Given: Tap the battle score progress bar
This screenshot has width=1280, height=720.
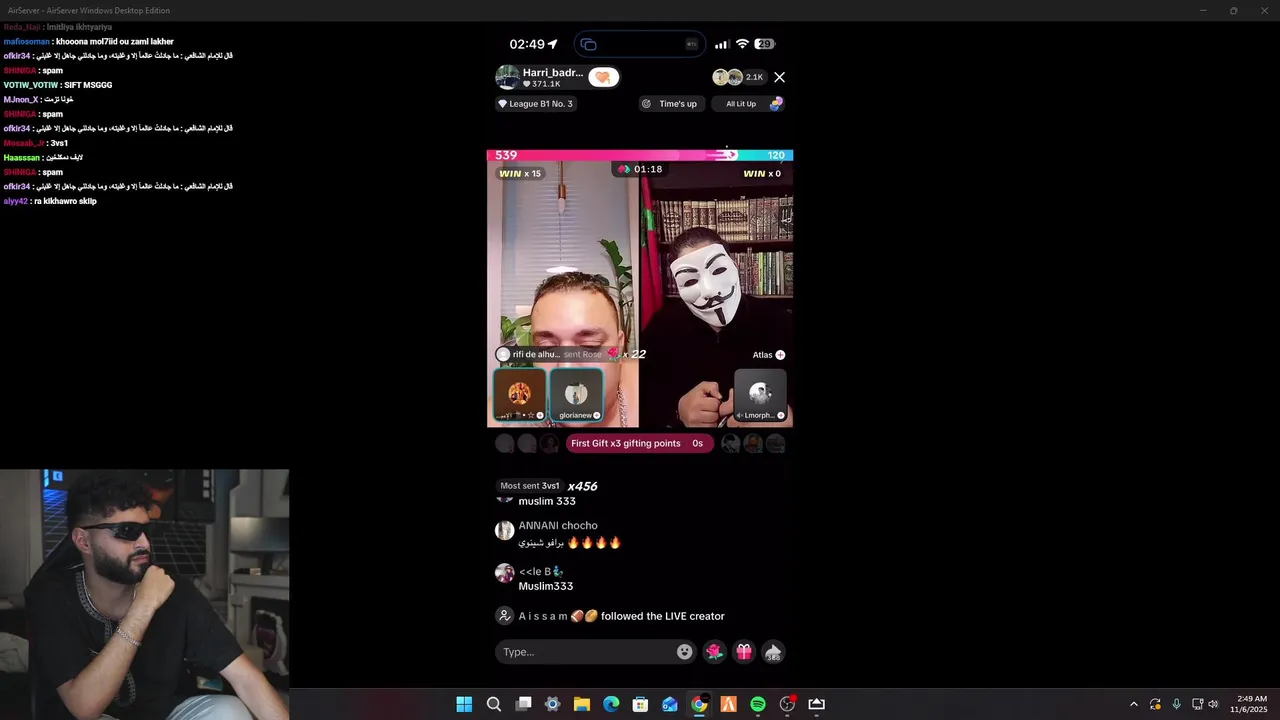Looking at the screenshot, I should 640,155.
